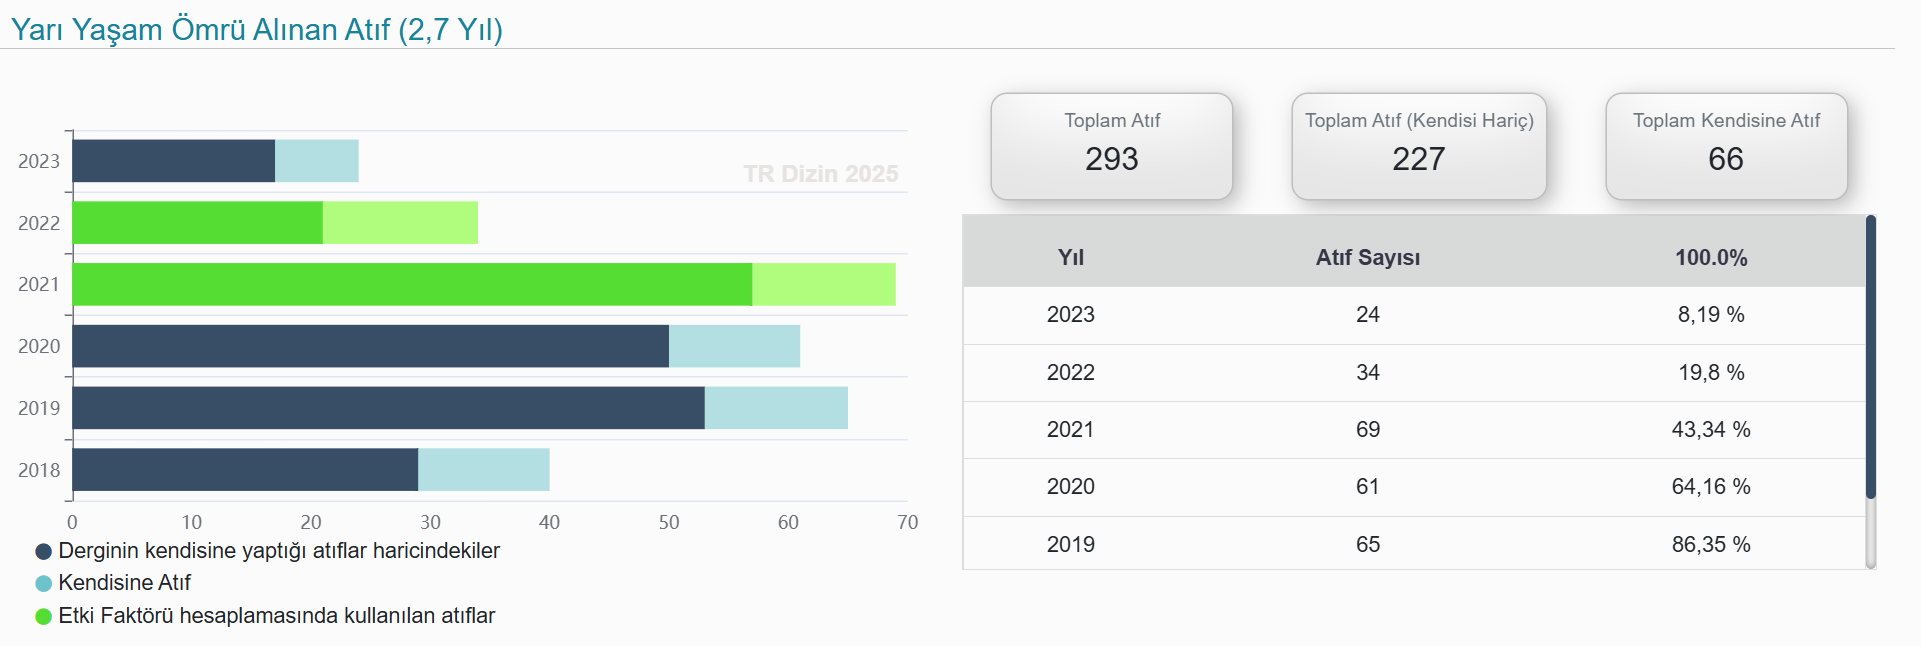Toggle the green 'Etki Faktörü' legend marker
This screenshot has height=646, width=1921.
(43, 617)
